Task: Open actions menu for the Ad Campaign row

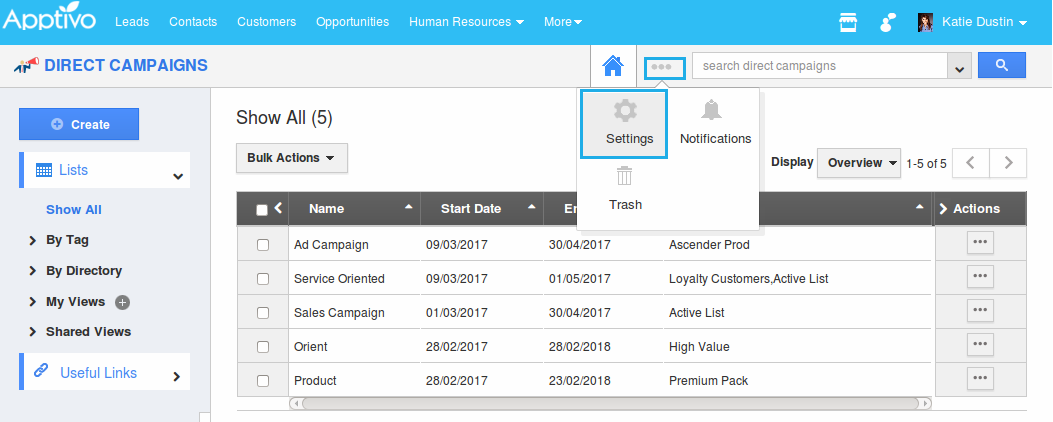Action: [980, 243]
